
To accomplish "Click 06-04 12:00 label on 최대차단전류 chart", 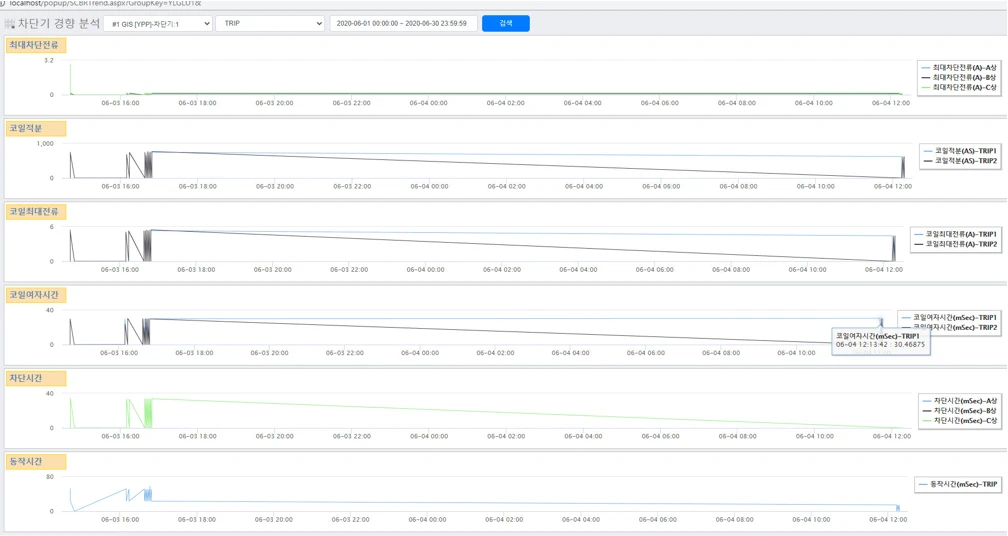I will click(x=891, y=103).
